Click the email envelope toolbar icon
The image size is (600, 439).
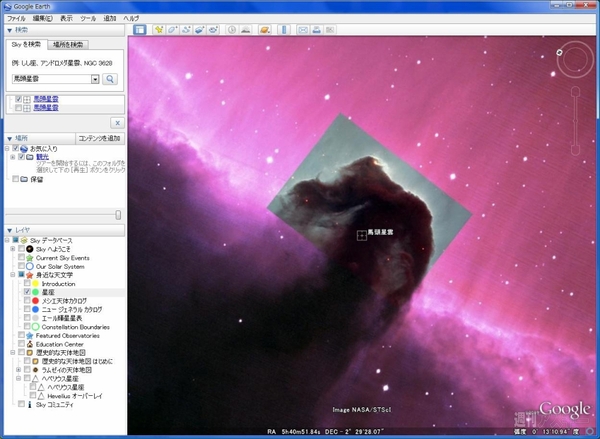coord(303,29)
